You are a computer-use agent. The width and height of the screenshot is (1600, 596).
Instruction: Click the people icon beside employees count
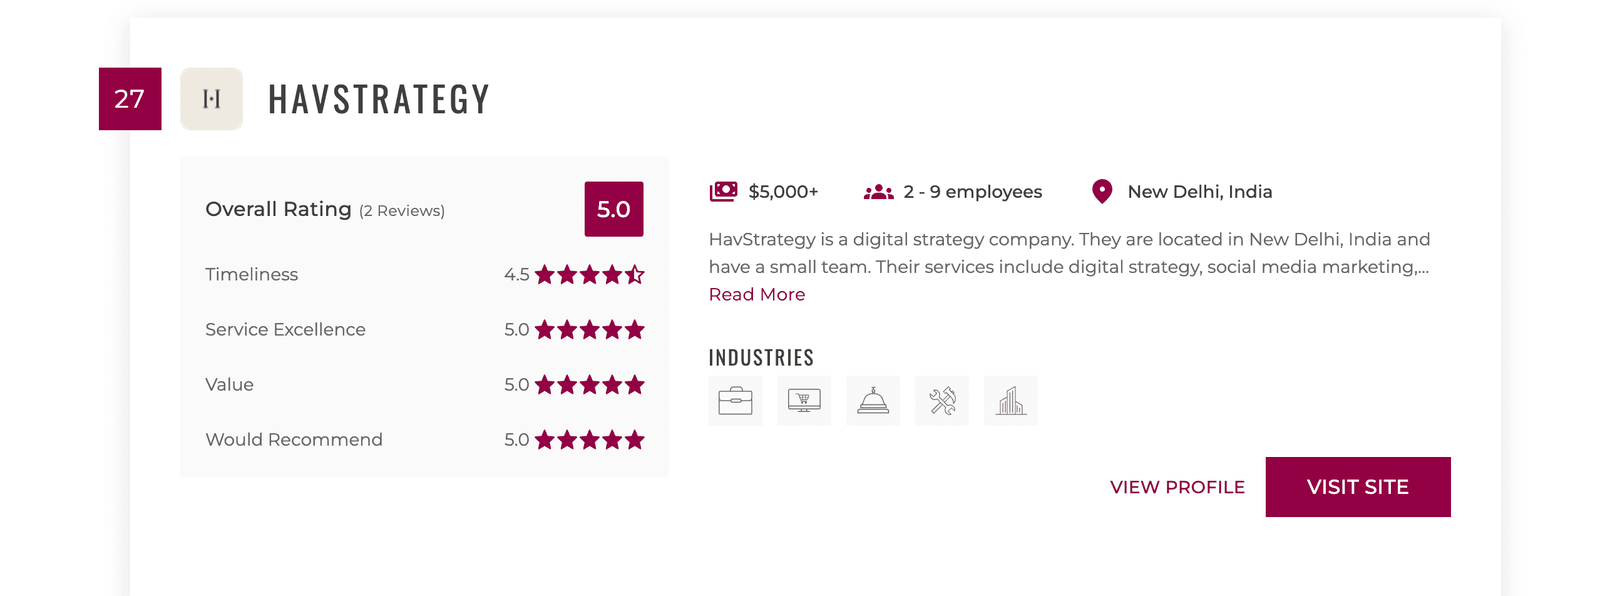[x=878, y=192]
